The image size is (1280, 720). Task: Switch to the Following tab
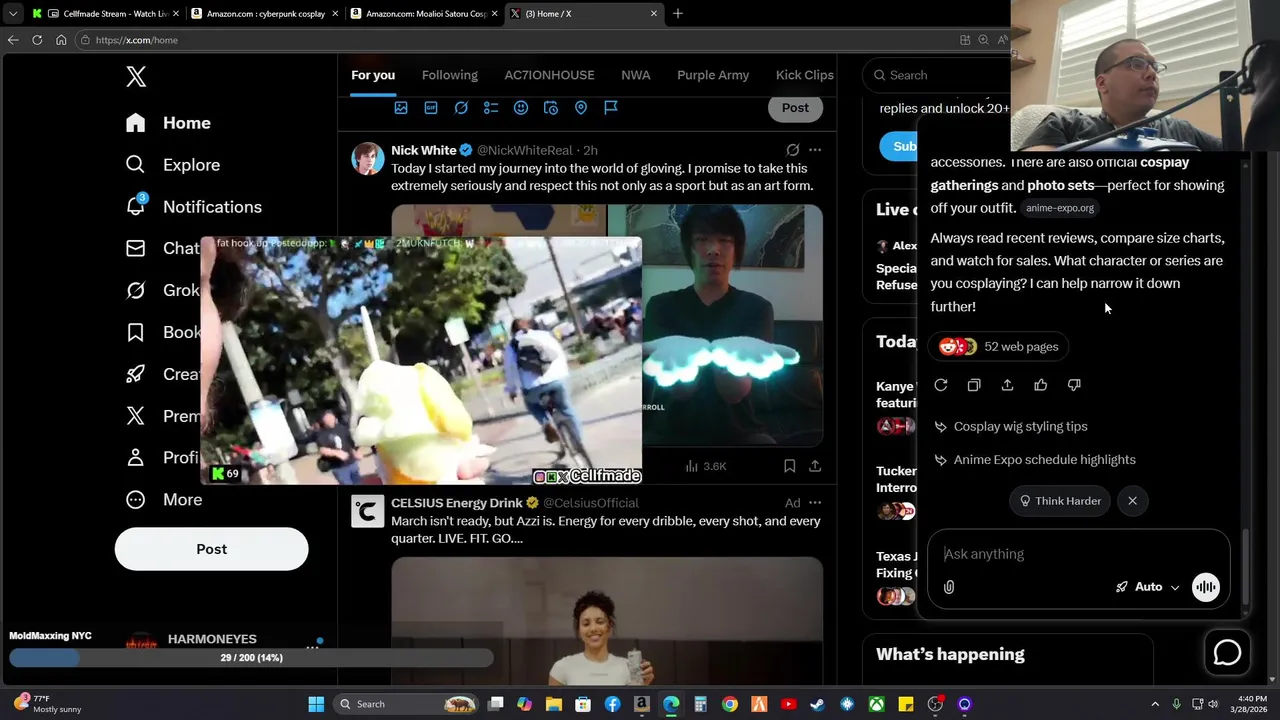pyautogui.click(x=450, y=75)
